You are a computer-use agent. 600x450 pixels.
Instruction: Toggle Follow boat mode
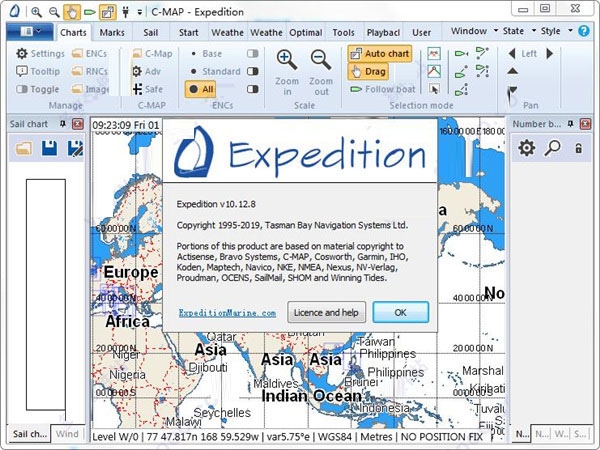[382, 89]
